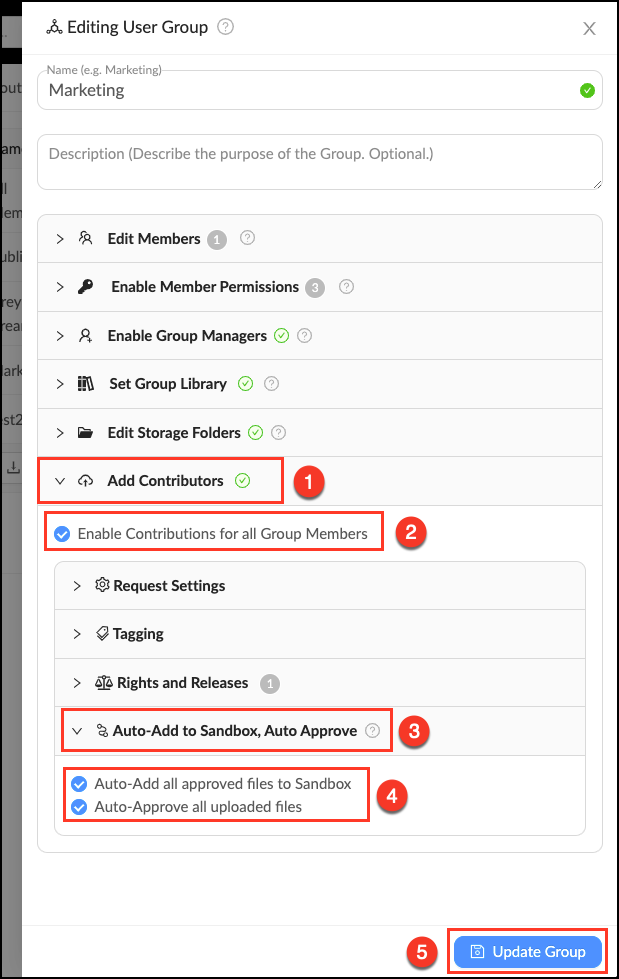
Task: Click the library icon next to Set Group Library
Action: (88, 384)
